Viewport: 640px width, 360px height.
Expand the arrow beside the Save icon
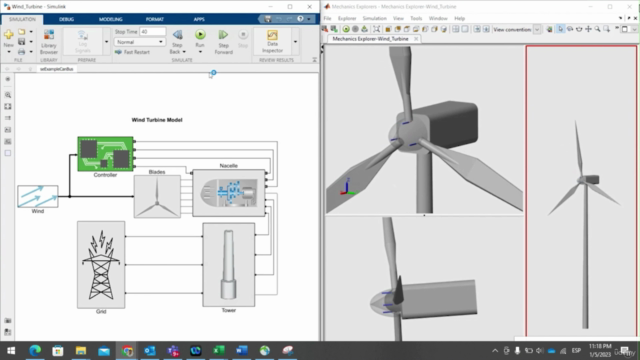31,42
